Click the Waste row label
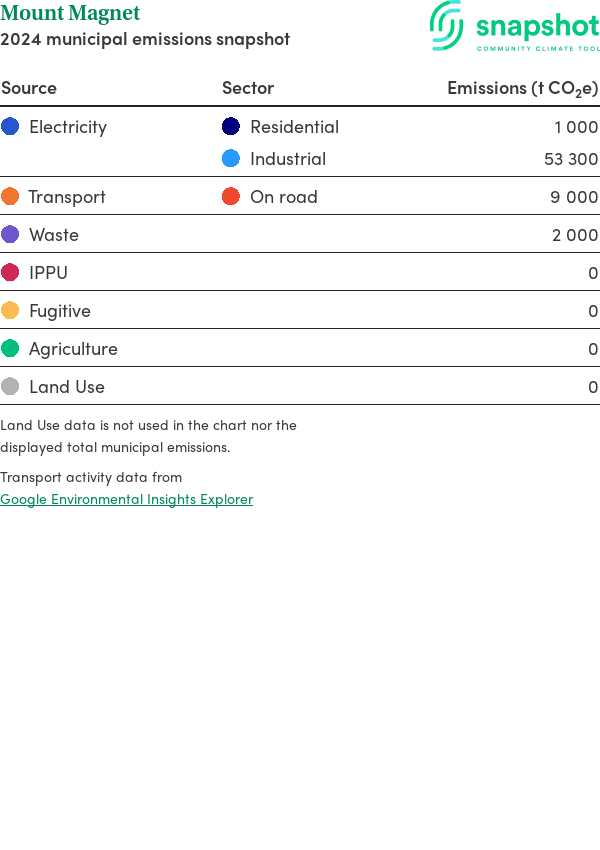The image size is (600, 850). [54, 235]
